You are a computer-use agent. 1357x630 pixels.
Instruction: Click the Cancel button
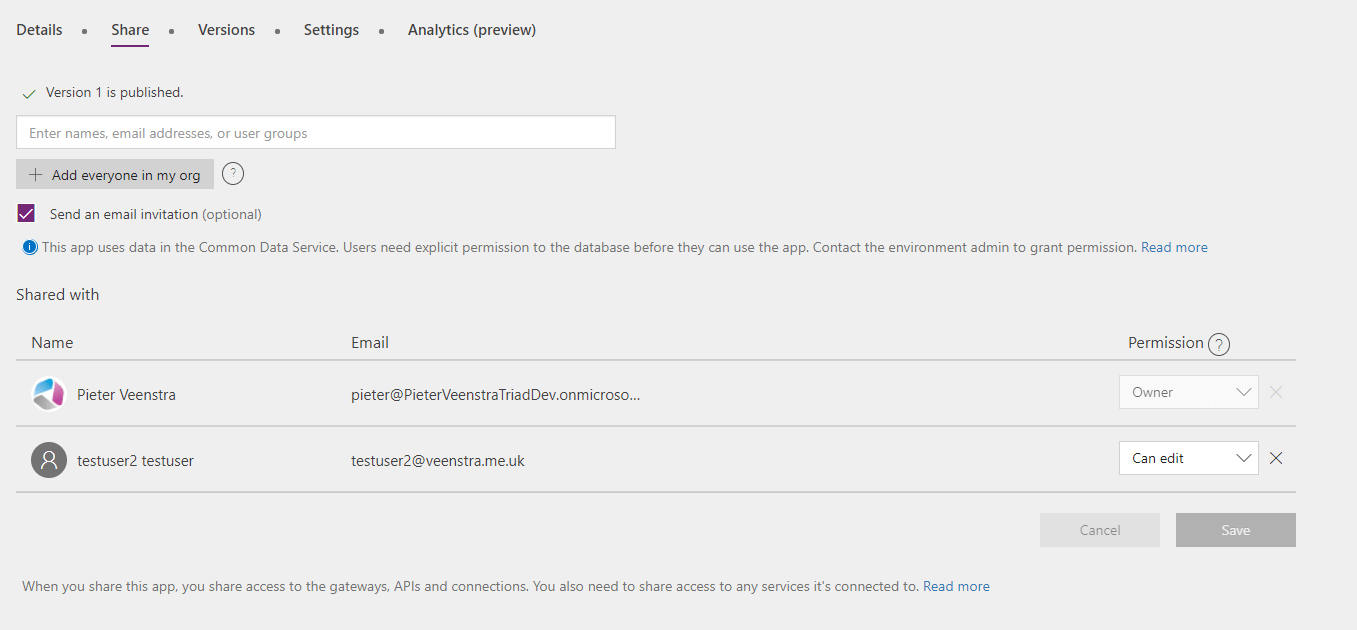[x=1100, y=530]
